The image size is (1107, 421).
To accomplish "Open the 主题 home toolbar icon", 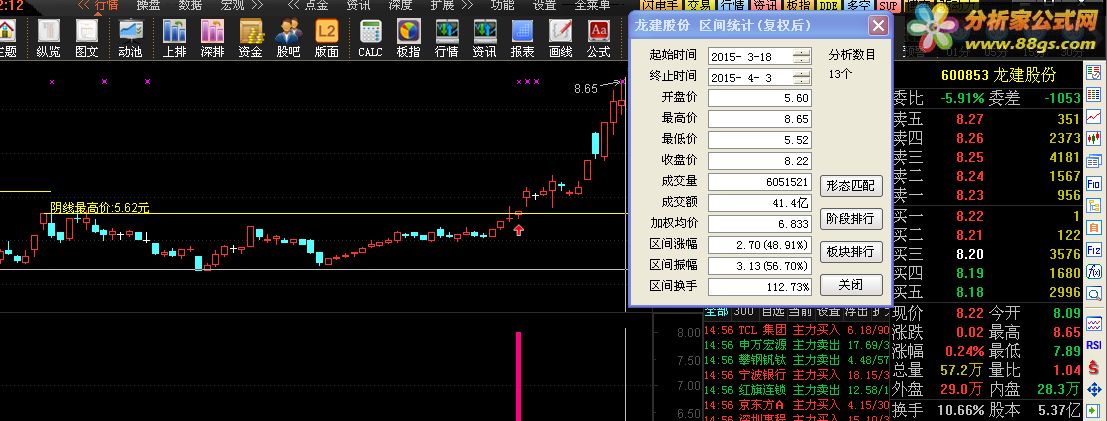I will click(x=7, y=38).
